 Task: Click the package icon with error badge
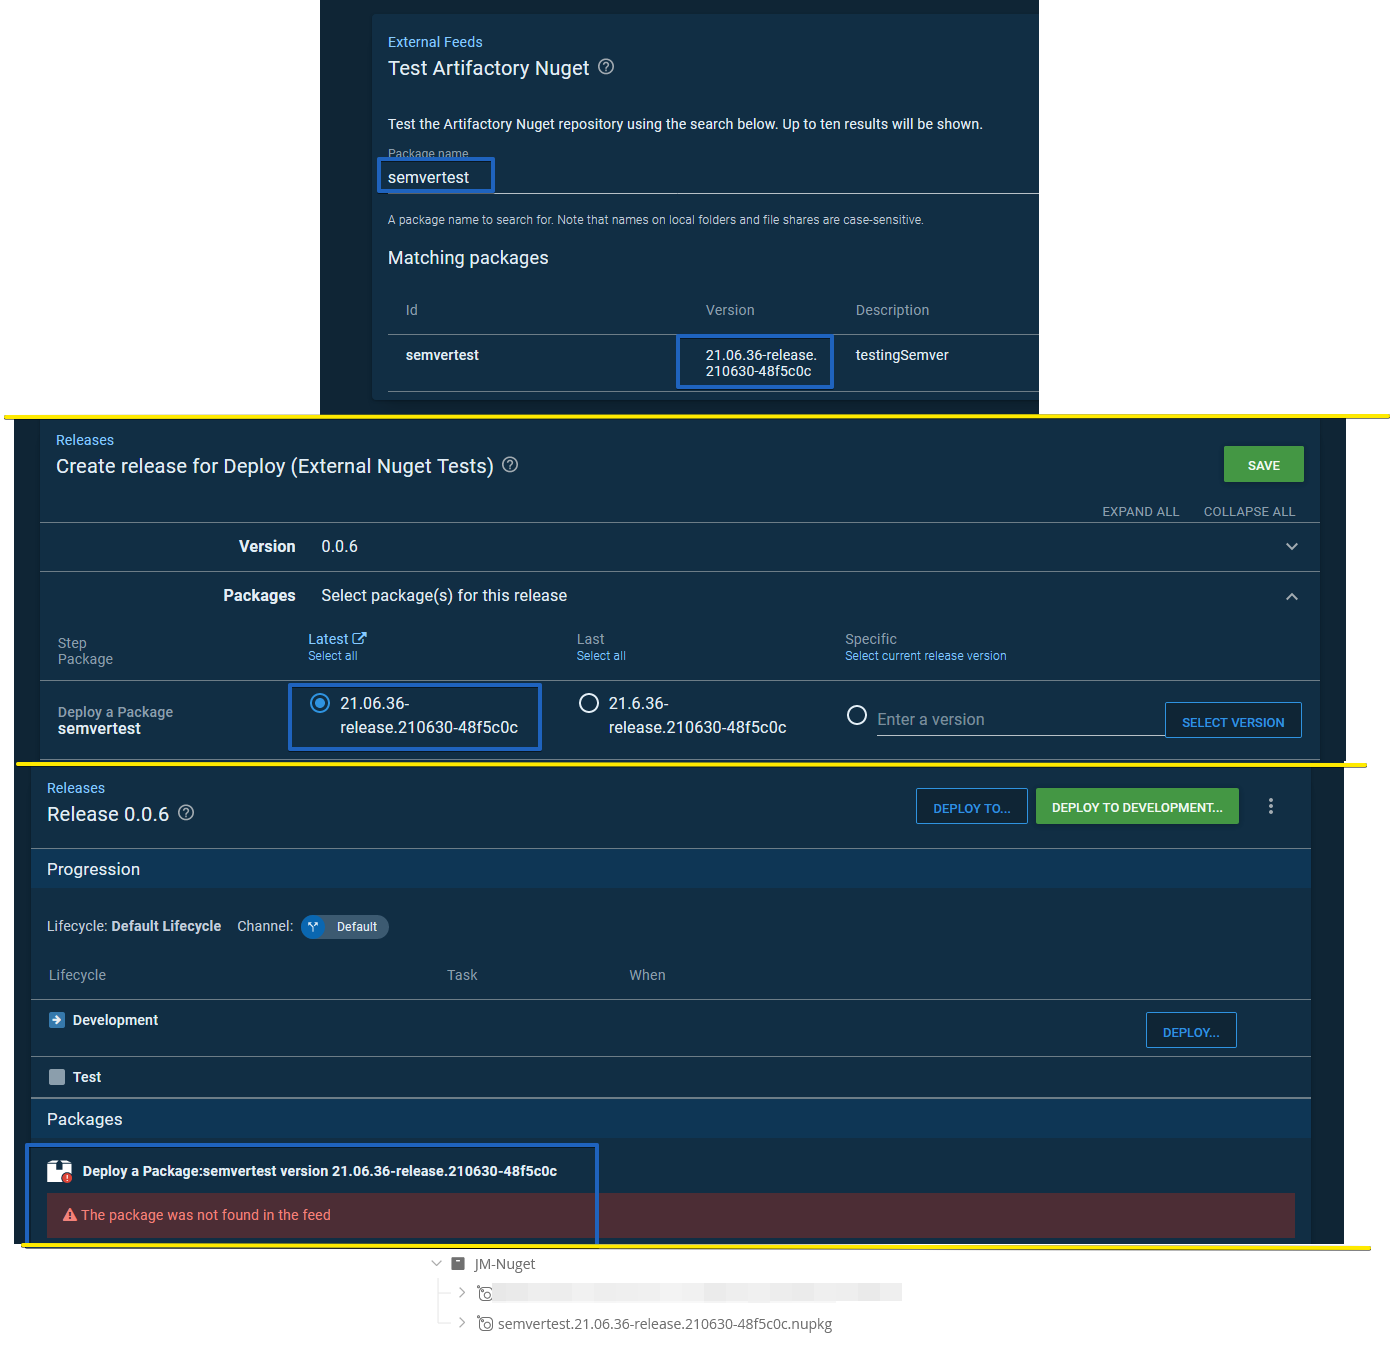pos(59,1170)
